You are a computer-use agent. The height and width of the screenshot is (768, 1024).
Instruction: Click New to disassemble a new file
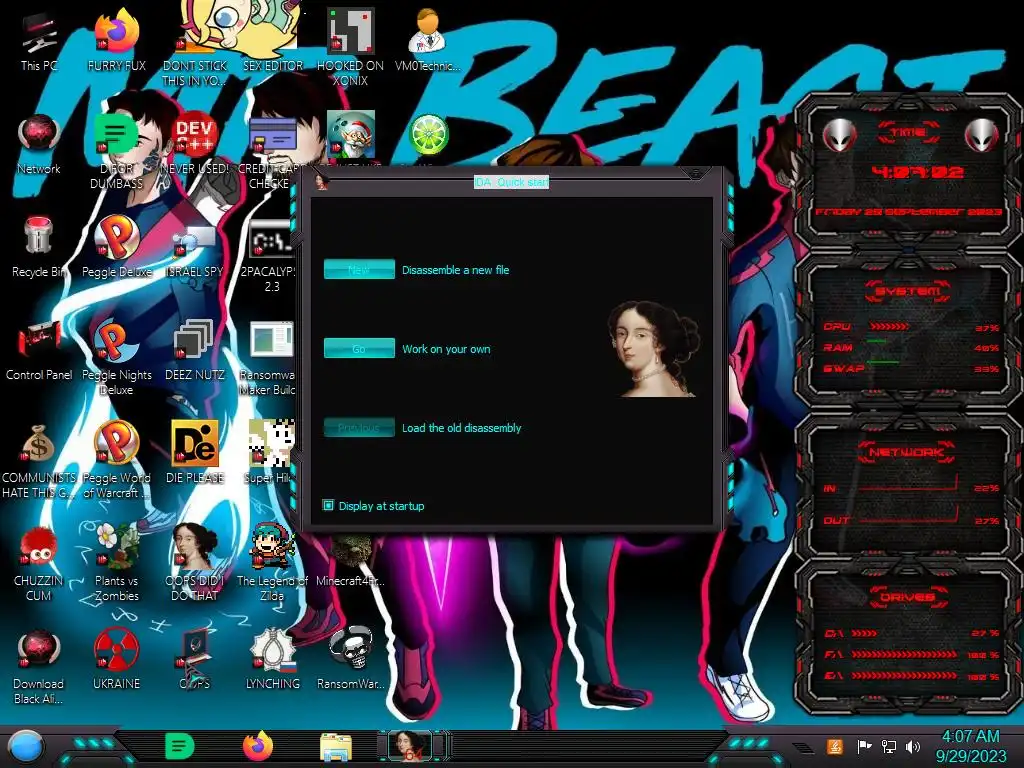[359, 269]
